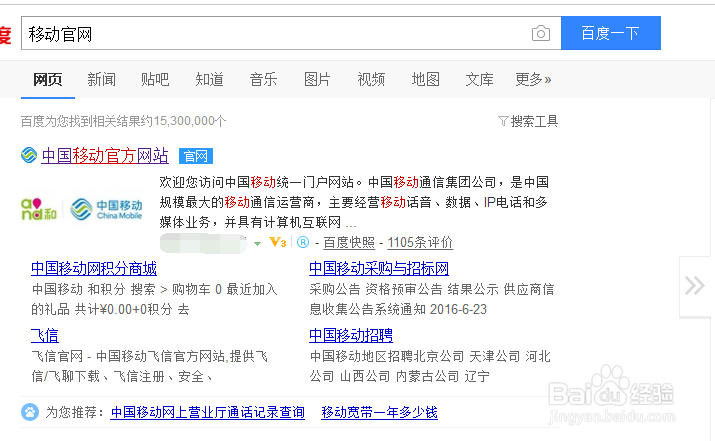715x441 pixels.
Task: Click the V3 credibility badge icon
Action: [x=278, y=242]
